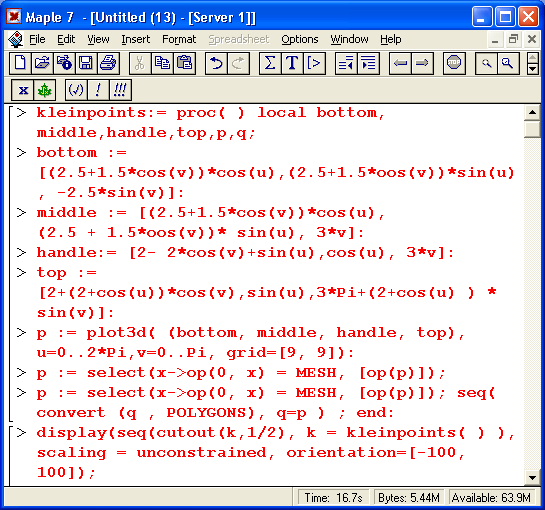
Task: Save worksheet using the floppy disk icon
Action: [86, 63]
